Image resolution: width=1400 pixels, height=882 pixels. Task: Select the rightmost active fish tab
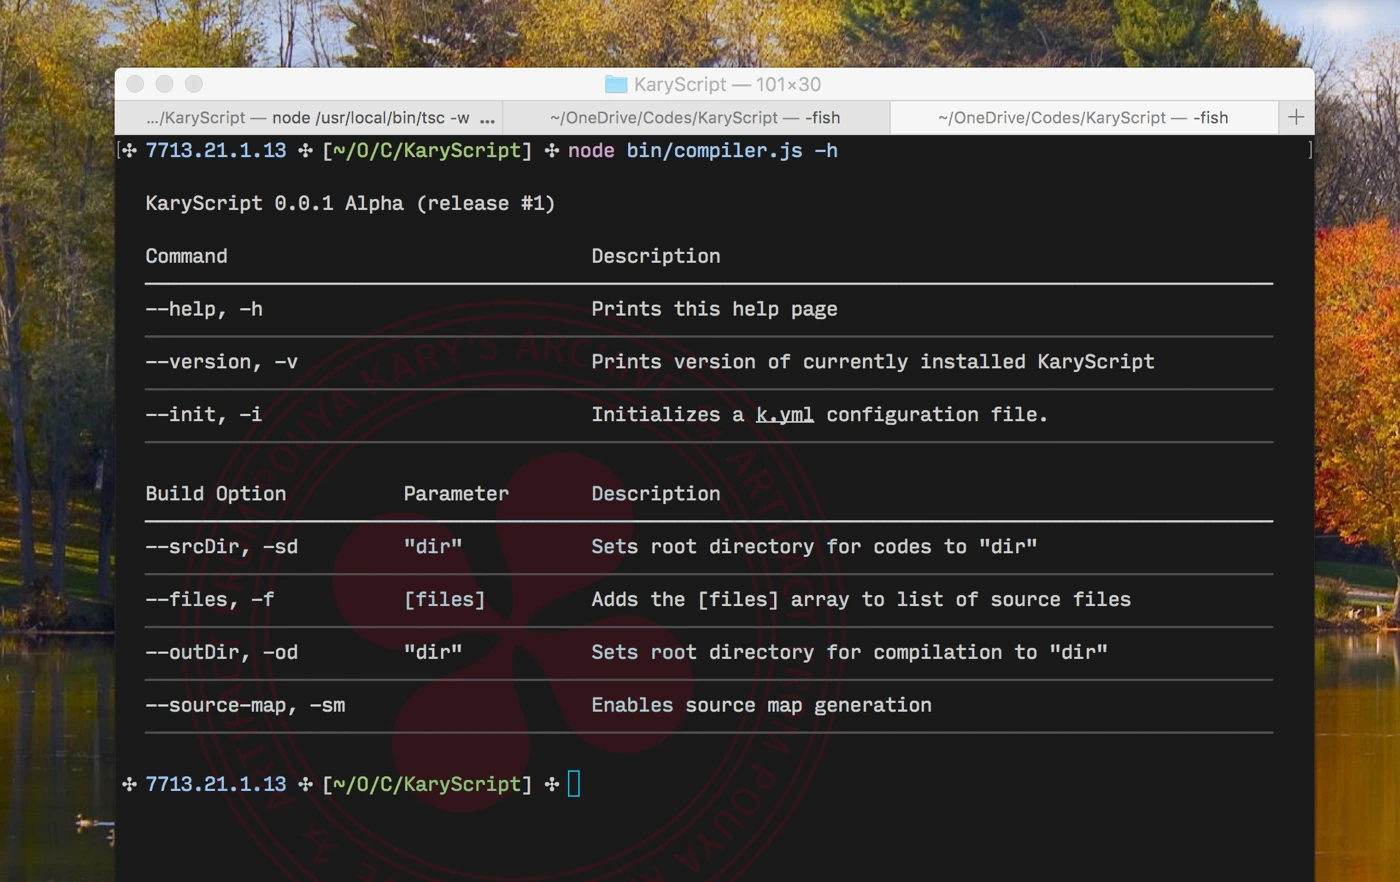point(1083,118)
